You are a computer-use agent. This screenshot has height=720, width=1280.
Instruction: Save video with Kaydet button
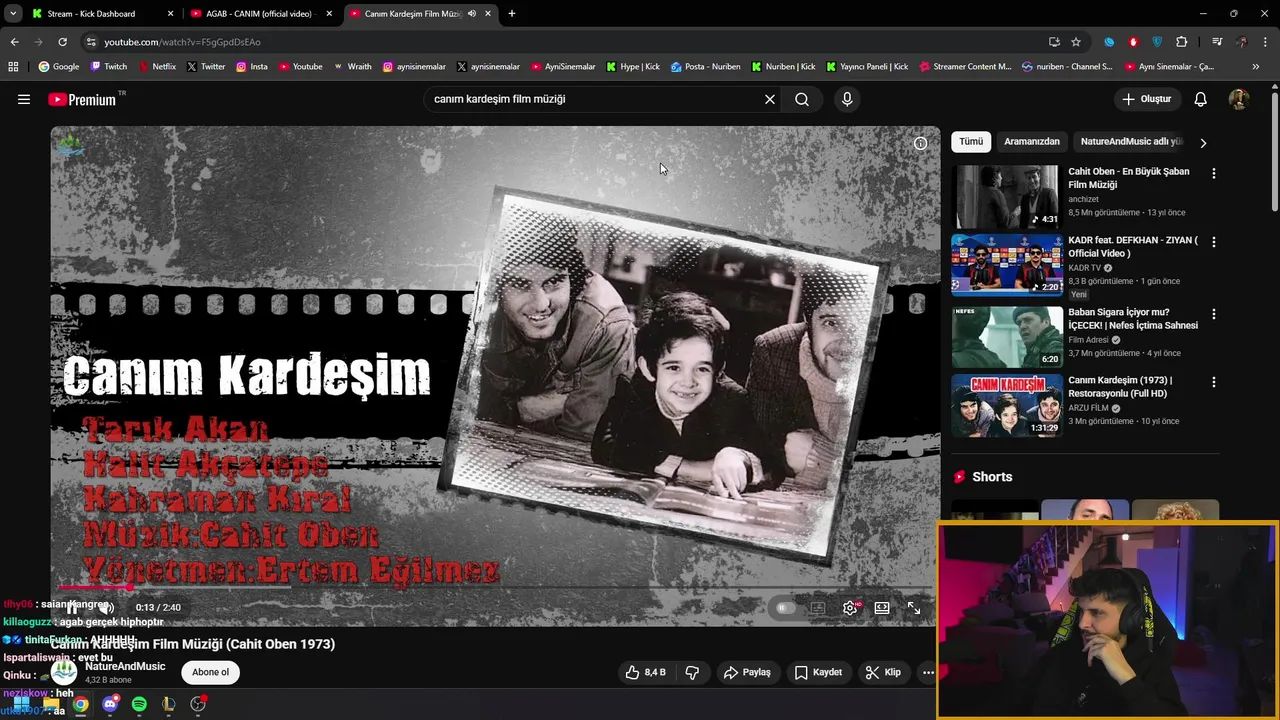click(x=818, y=672)
